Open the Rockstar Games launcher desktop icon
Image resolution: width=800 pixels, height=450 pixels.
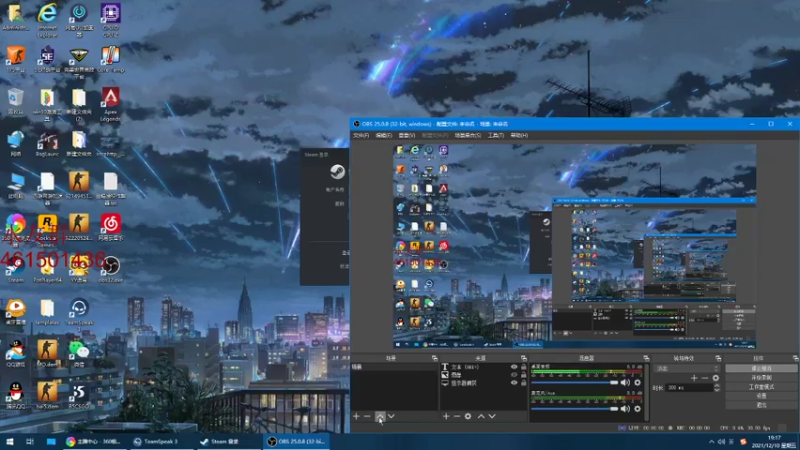(x=47, y=231)
